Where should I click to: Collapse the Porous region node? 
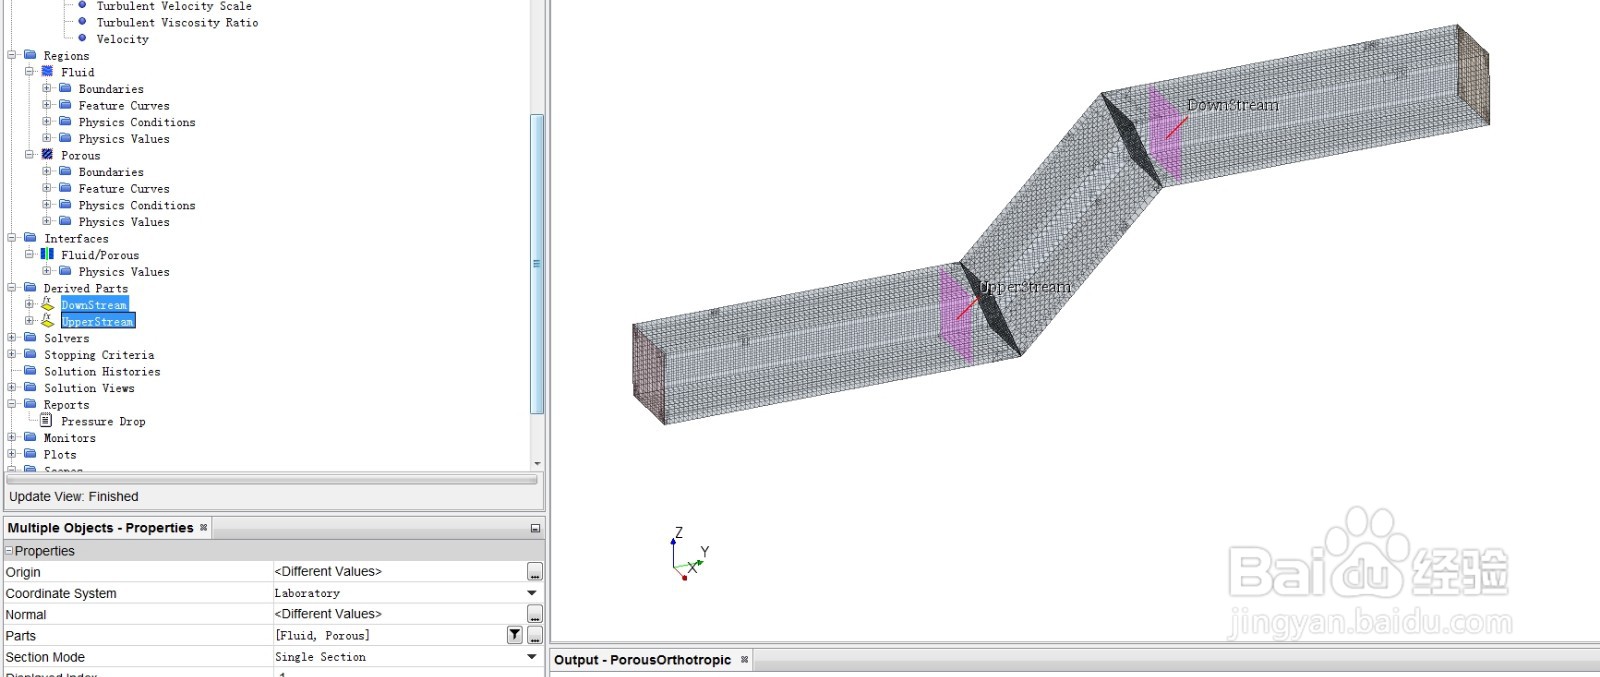30,155
